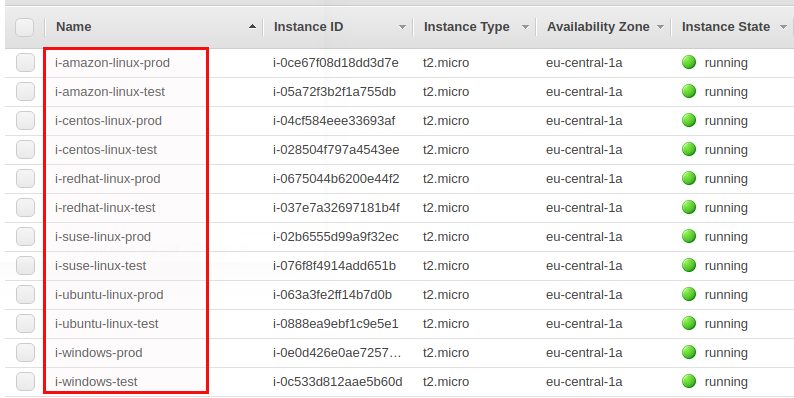
Task: Click the green state icon for i-redhat-linux-test
Action: click(689, 207)
